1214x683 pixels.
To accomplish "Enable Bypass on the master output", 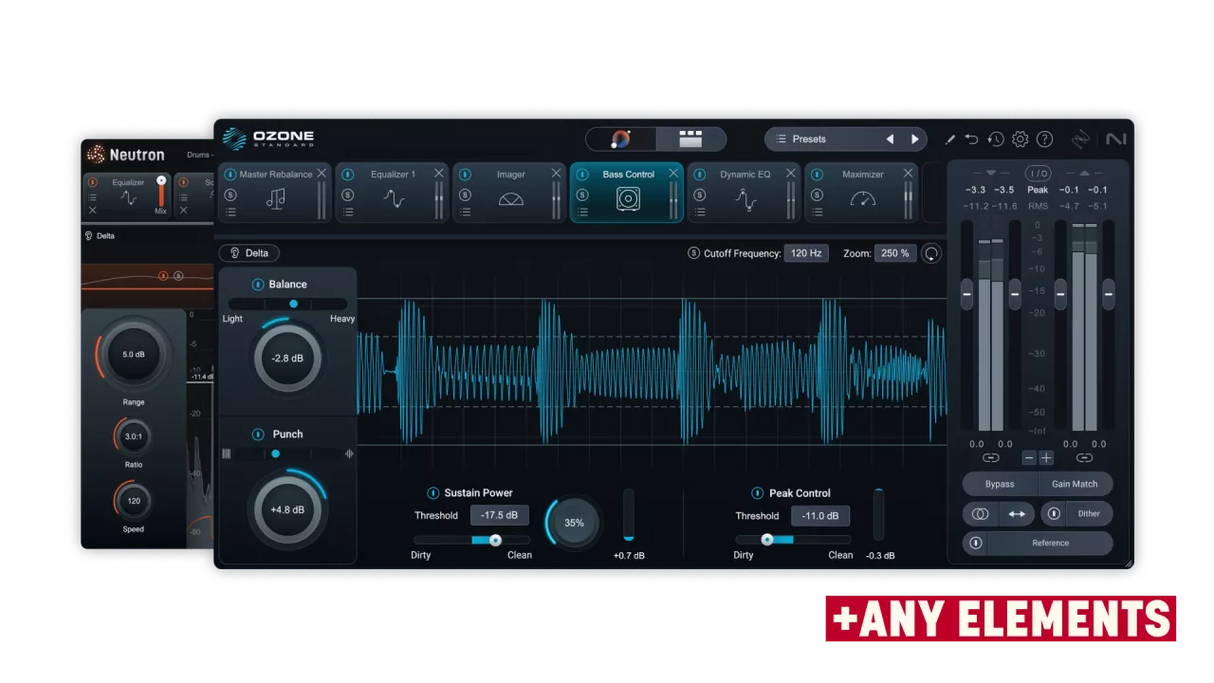I will coord(998,483).
